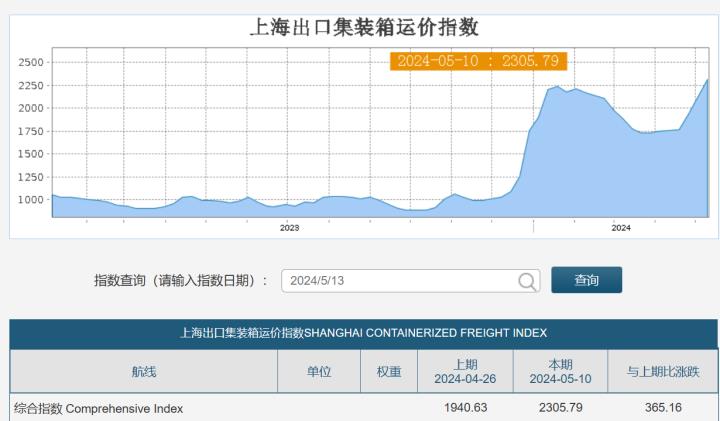Click the 航线 column header
This screenshot has width=720, height=421.
(144, 371)
